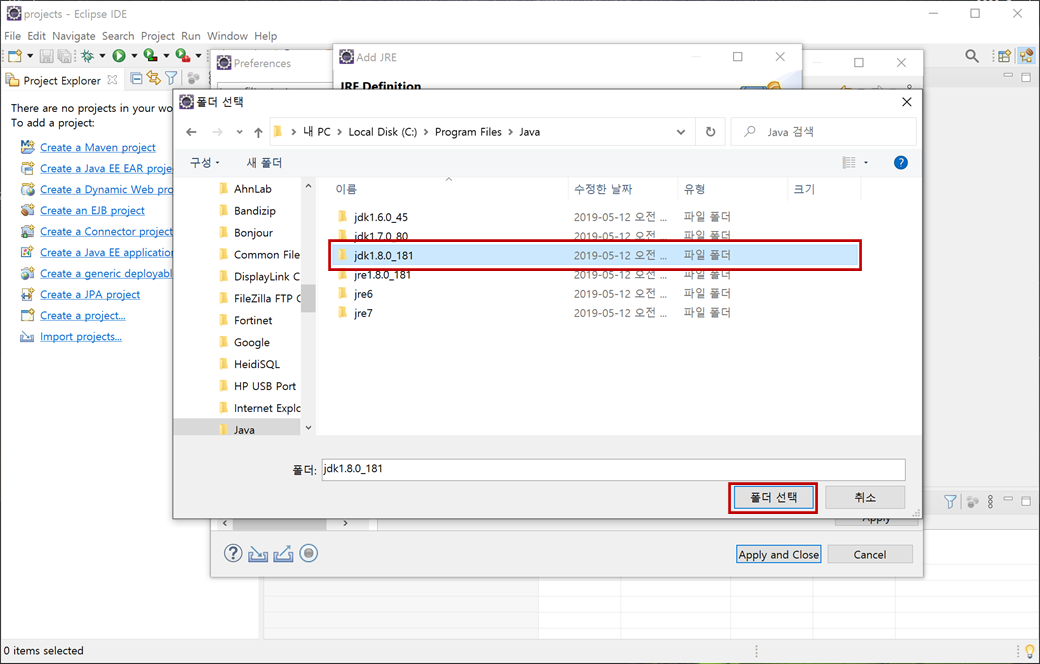Click 폴더 선택 button
This screenshot has width=1040, height=664.
773,498
